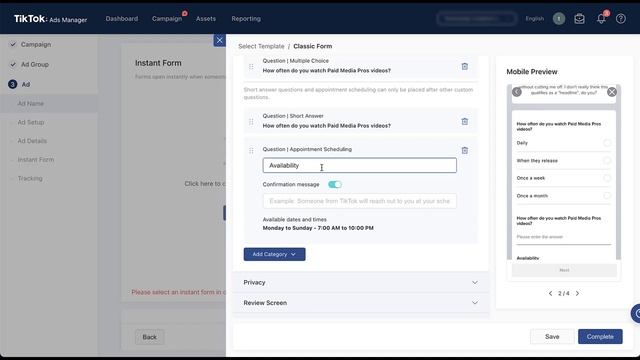Click the floating support chat icon
Image resolution: width=640 pixels, height=360 pixels.
click(636, 313)
